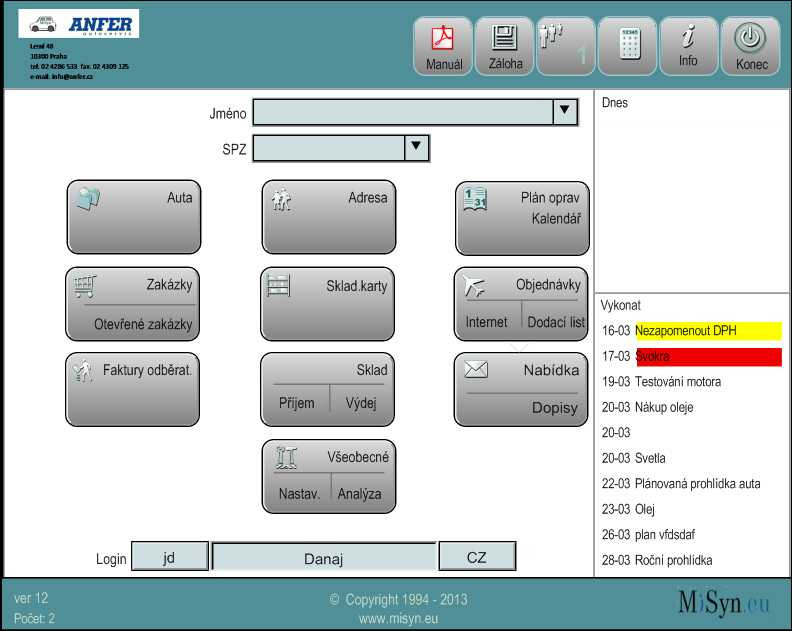The image size is (792, 631).
Task: Click into the Jméno combo field
Action: 403,112
